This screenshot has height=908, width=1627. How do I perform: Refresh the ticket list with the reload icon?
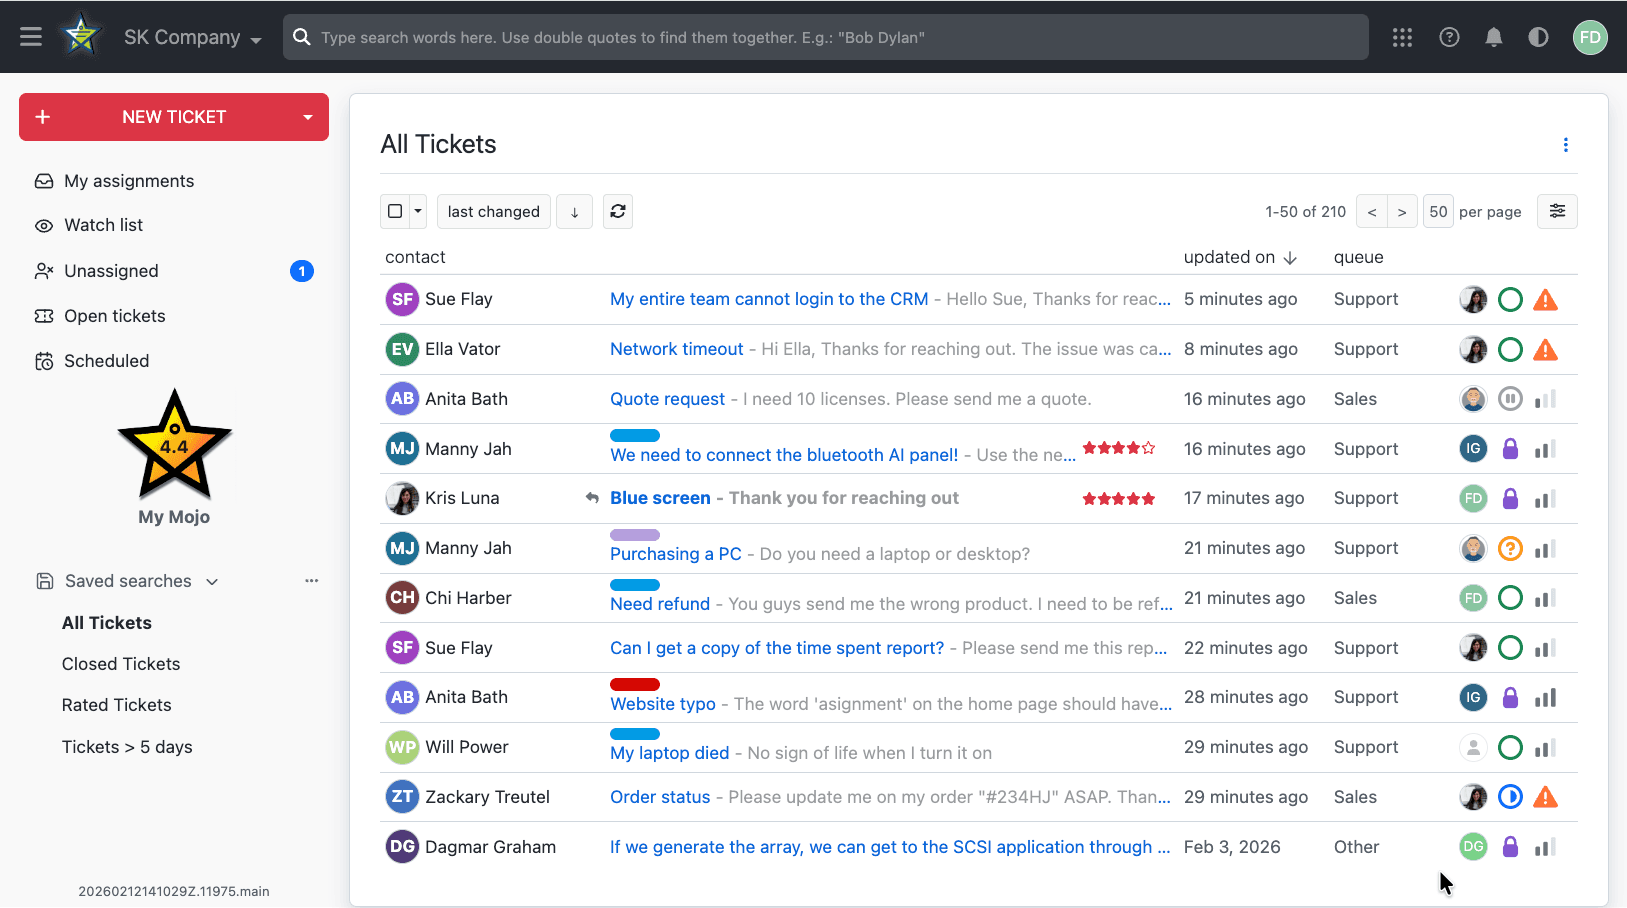pos(617,211)
